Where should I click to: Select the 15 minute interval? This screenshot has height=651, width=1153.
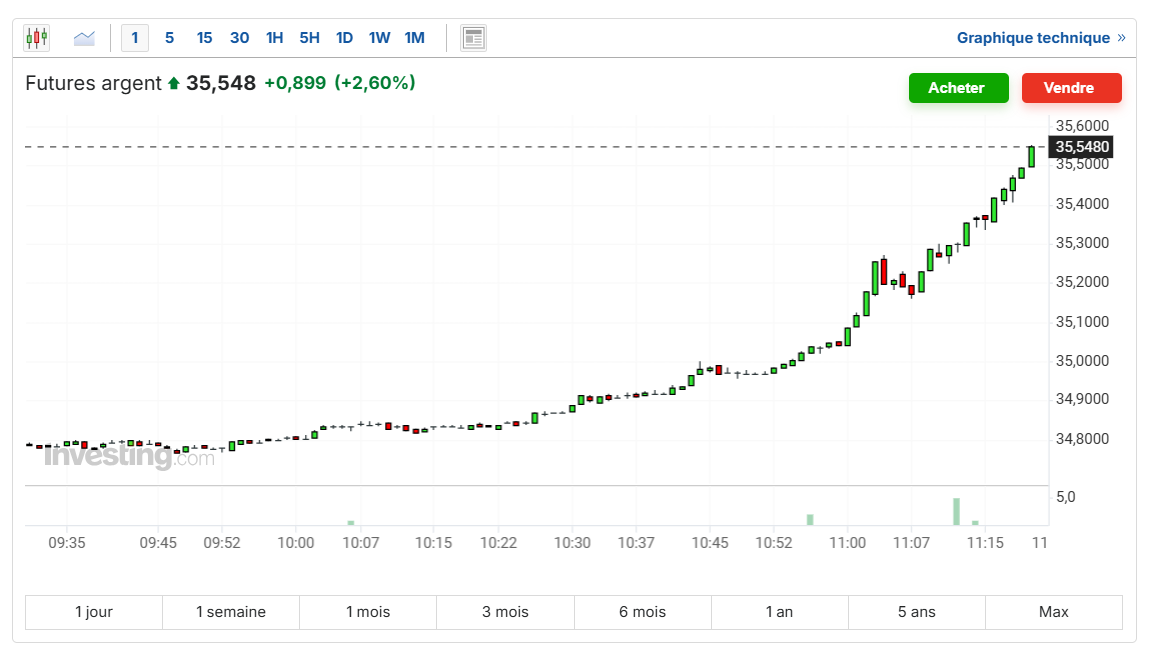tap(204, 38)
